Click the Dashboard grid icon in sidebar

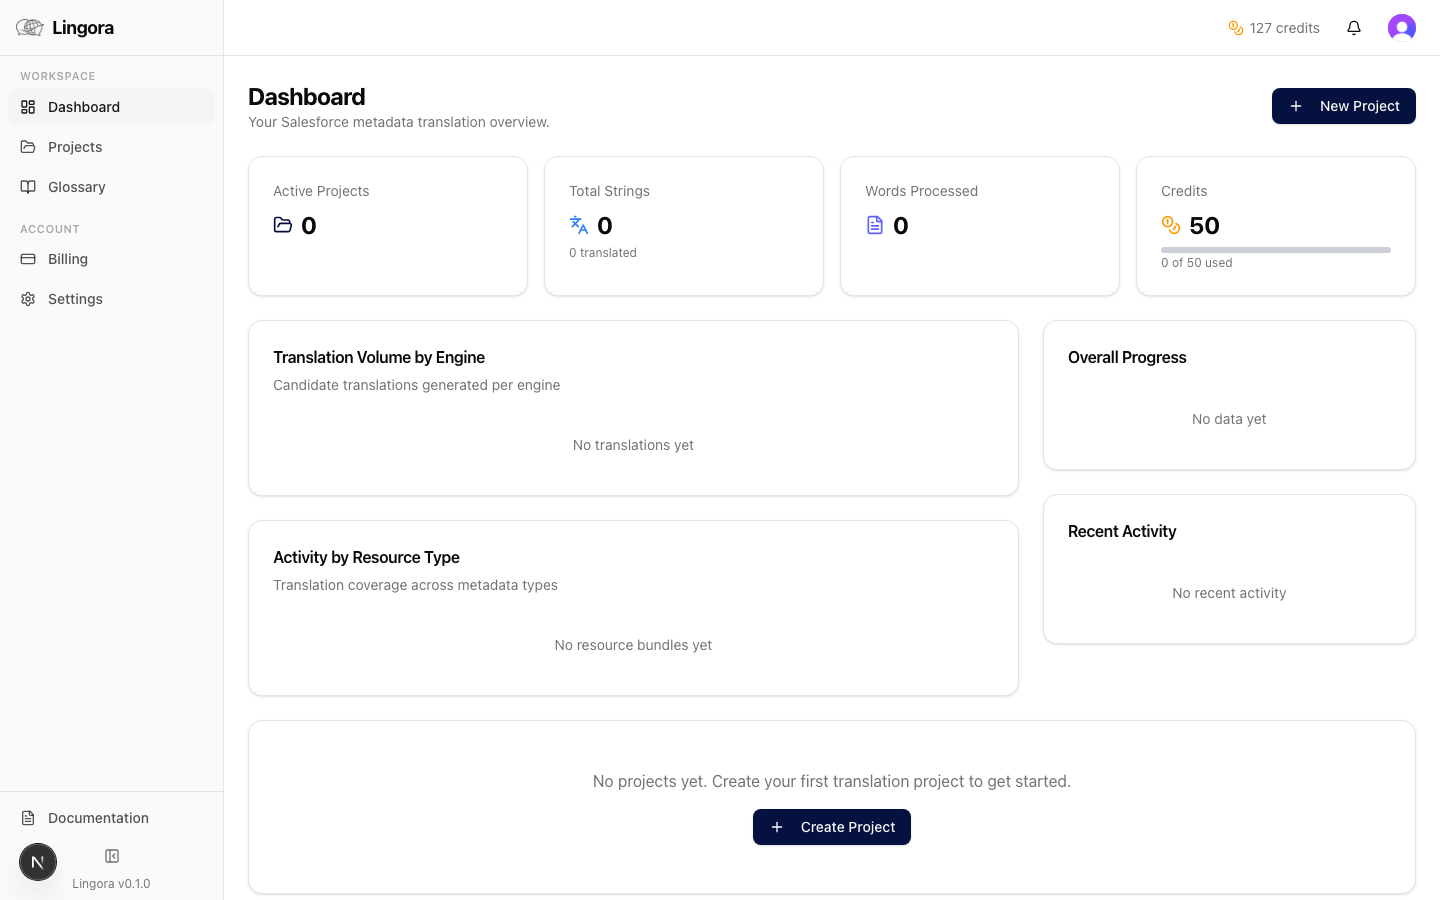coord(27,107)
